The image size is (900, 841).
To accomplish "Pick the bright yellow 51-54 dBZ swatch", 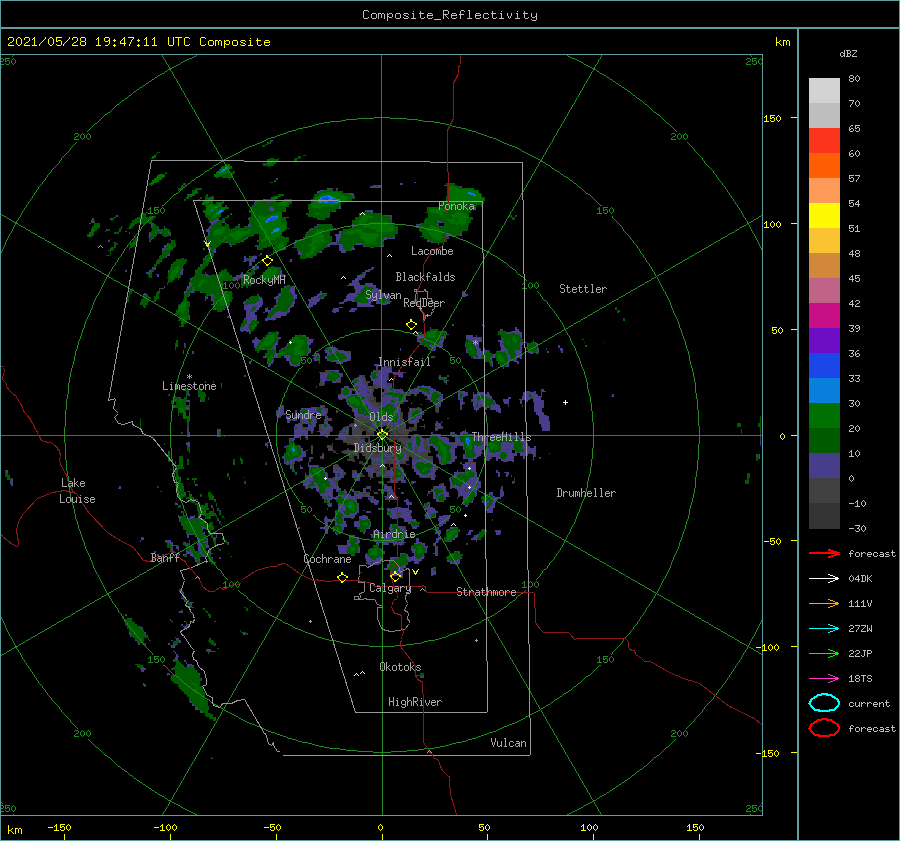I will click(x=824, y=216).
